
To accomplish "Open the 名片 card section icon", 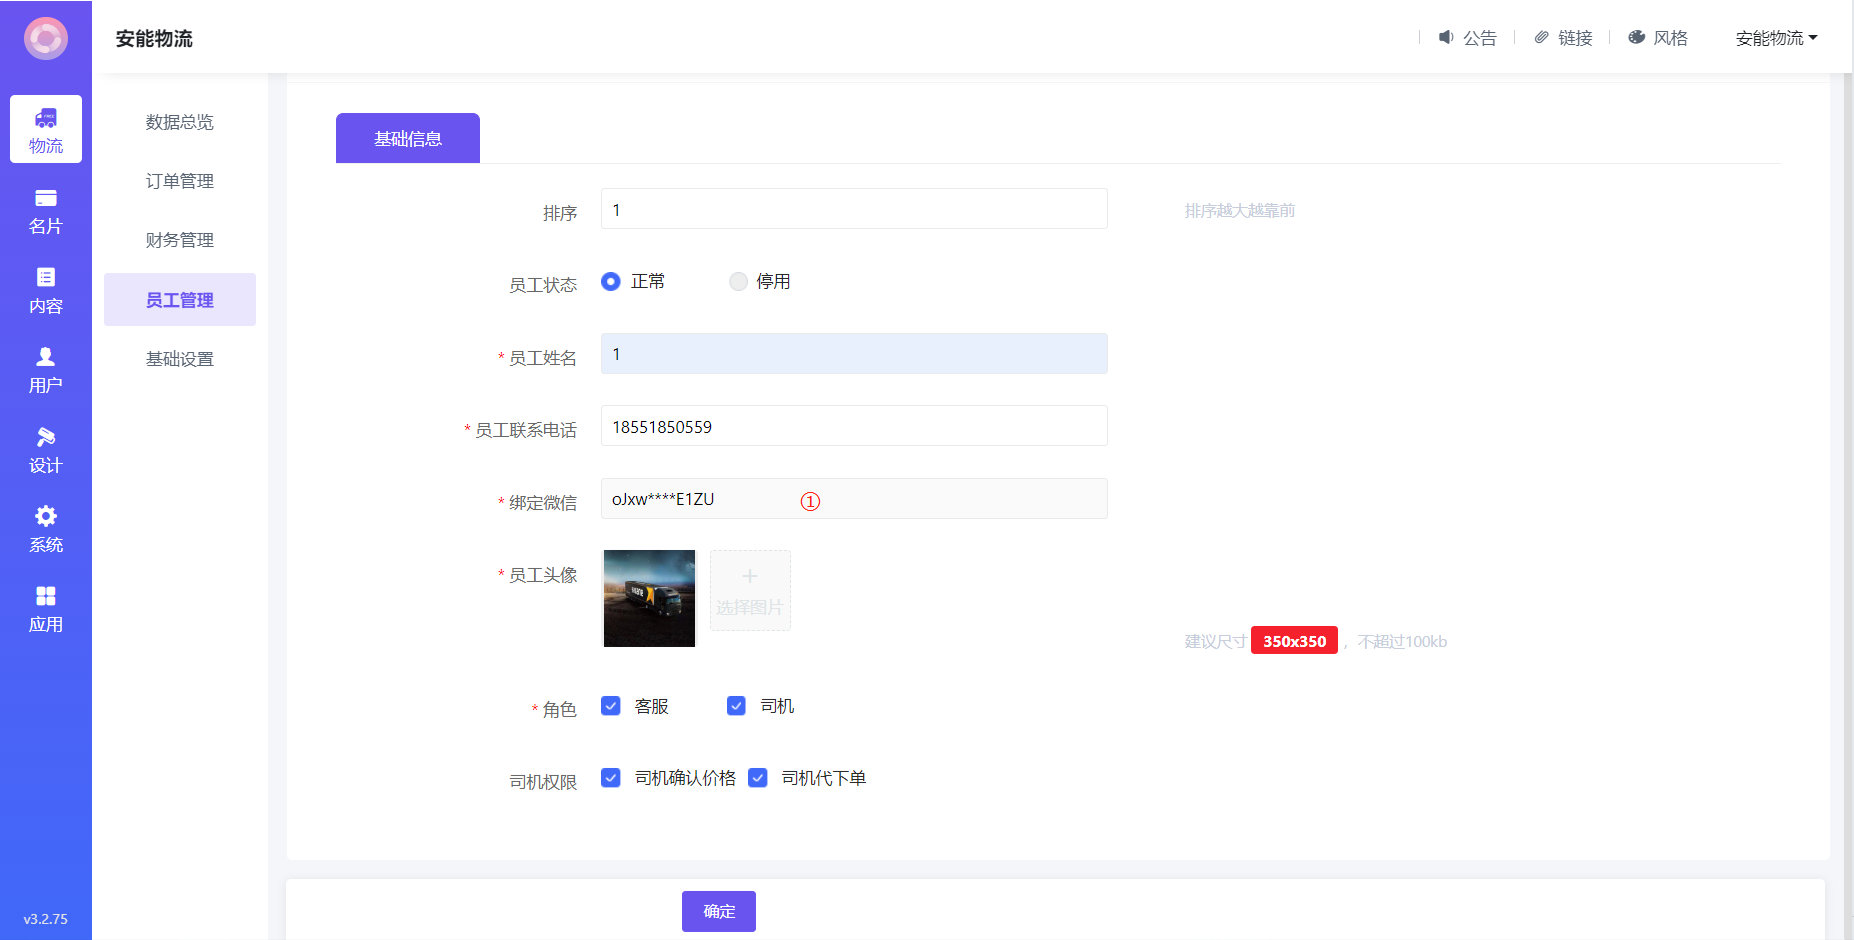I will (x=46, y=198).
